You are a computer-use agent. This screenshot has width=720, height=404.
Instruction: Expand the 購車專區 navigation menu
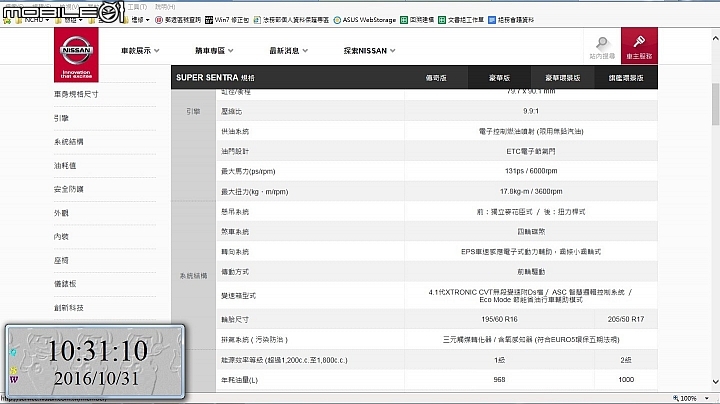pyautogui.click(x=214, y=50)
